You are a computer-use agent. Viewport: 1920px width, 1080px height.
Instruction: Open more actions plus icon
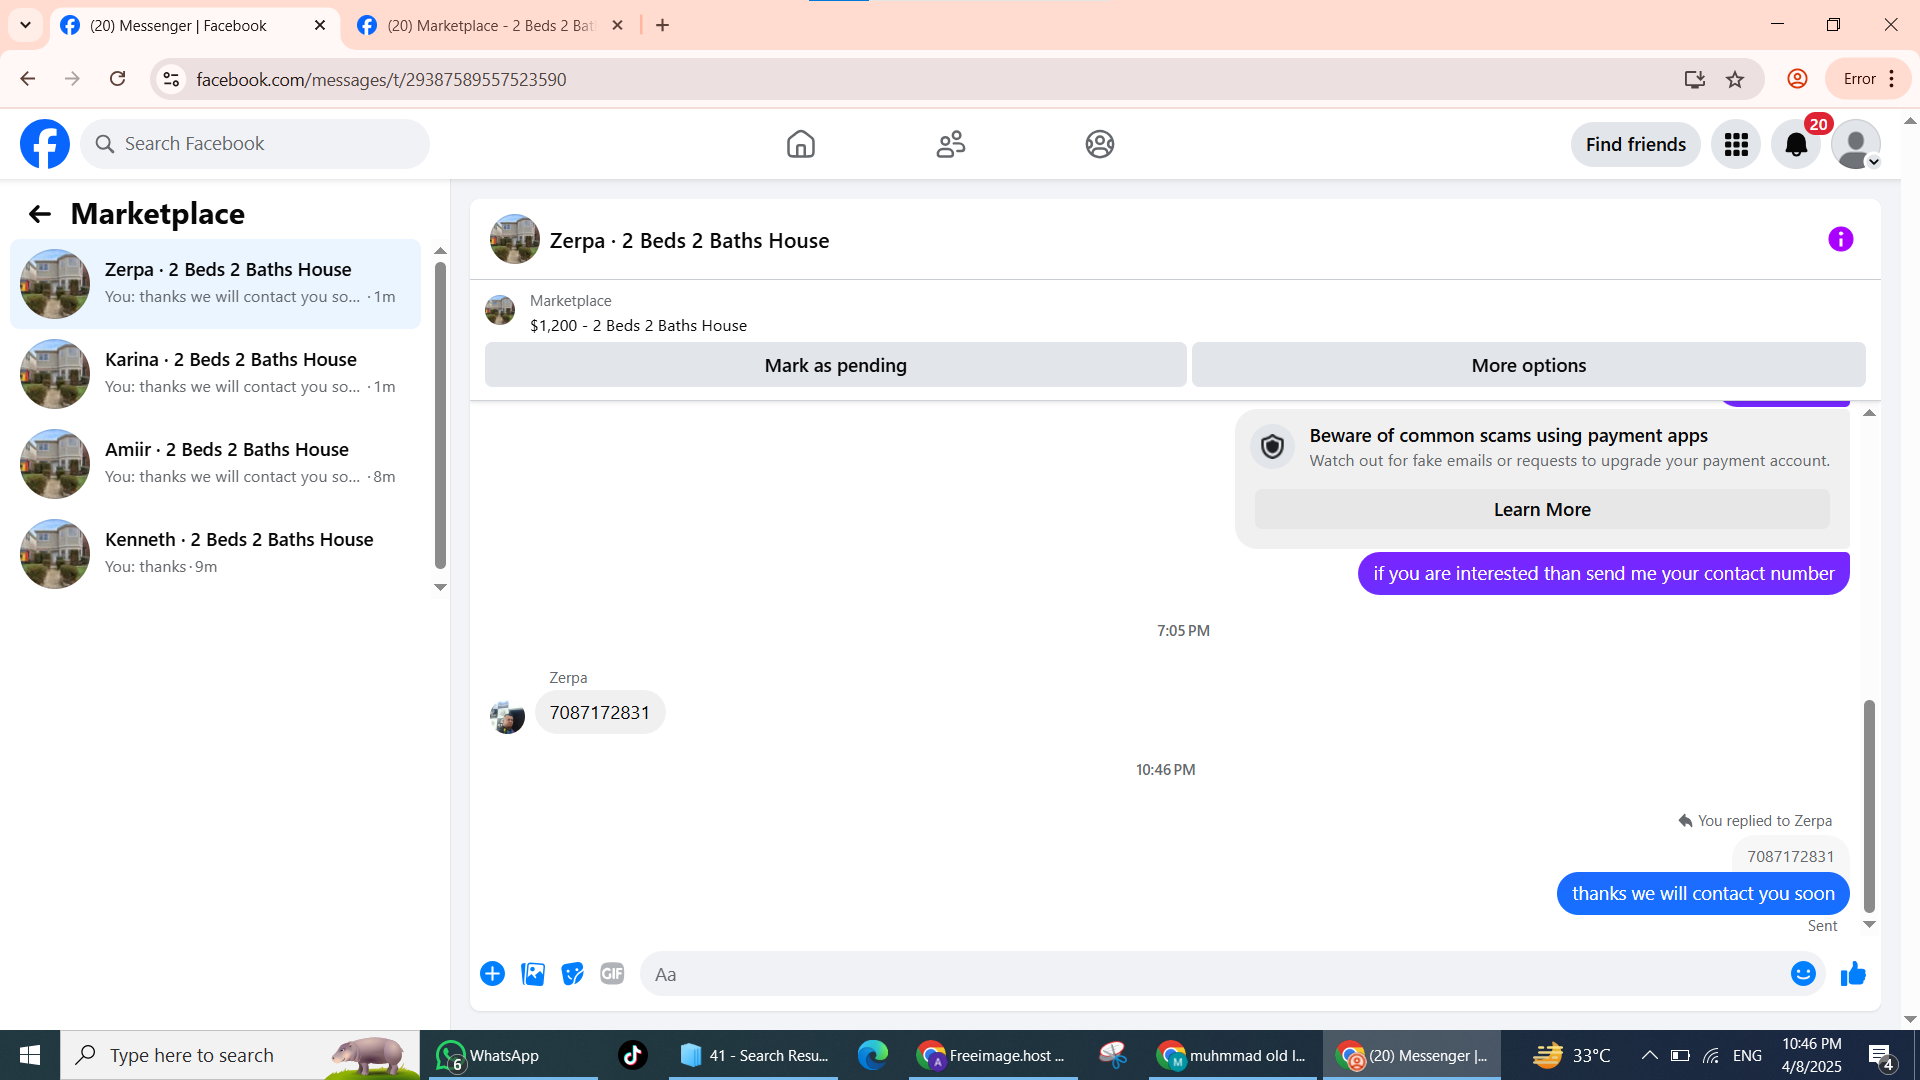pyautogui.click(x=492, y=974)
